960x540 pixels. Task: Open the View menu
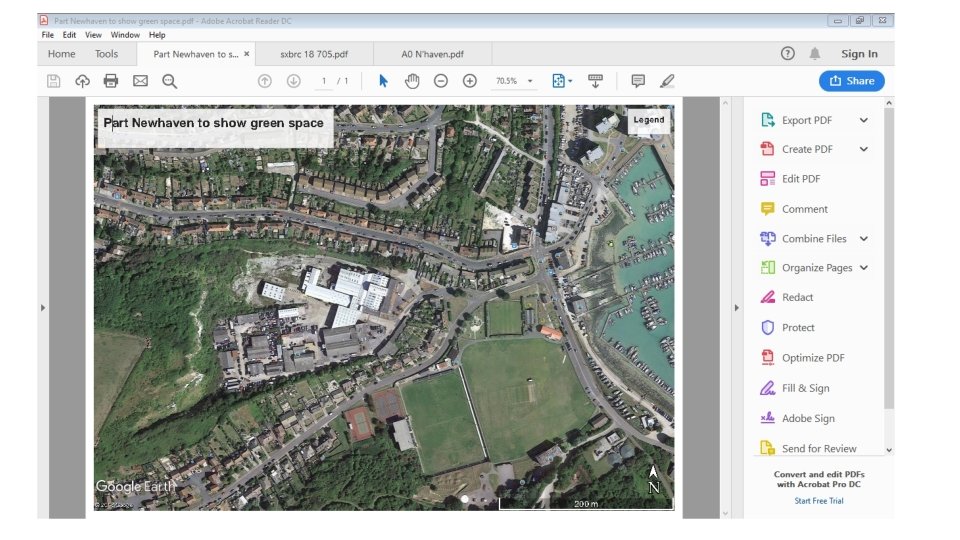tap(93, 35)
